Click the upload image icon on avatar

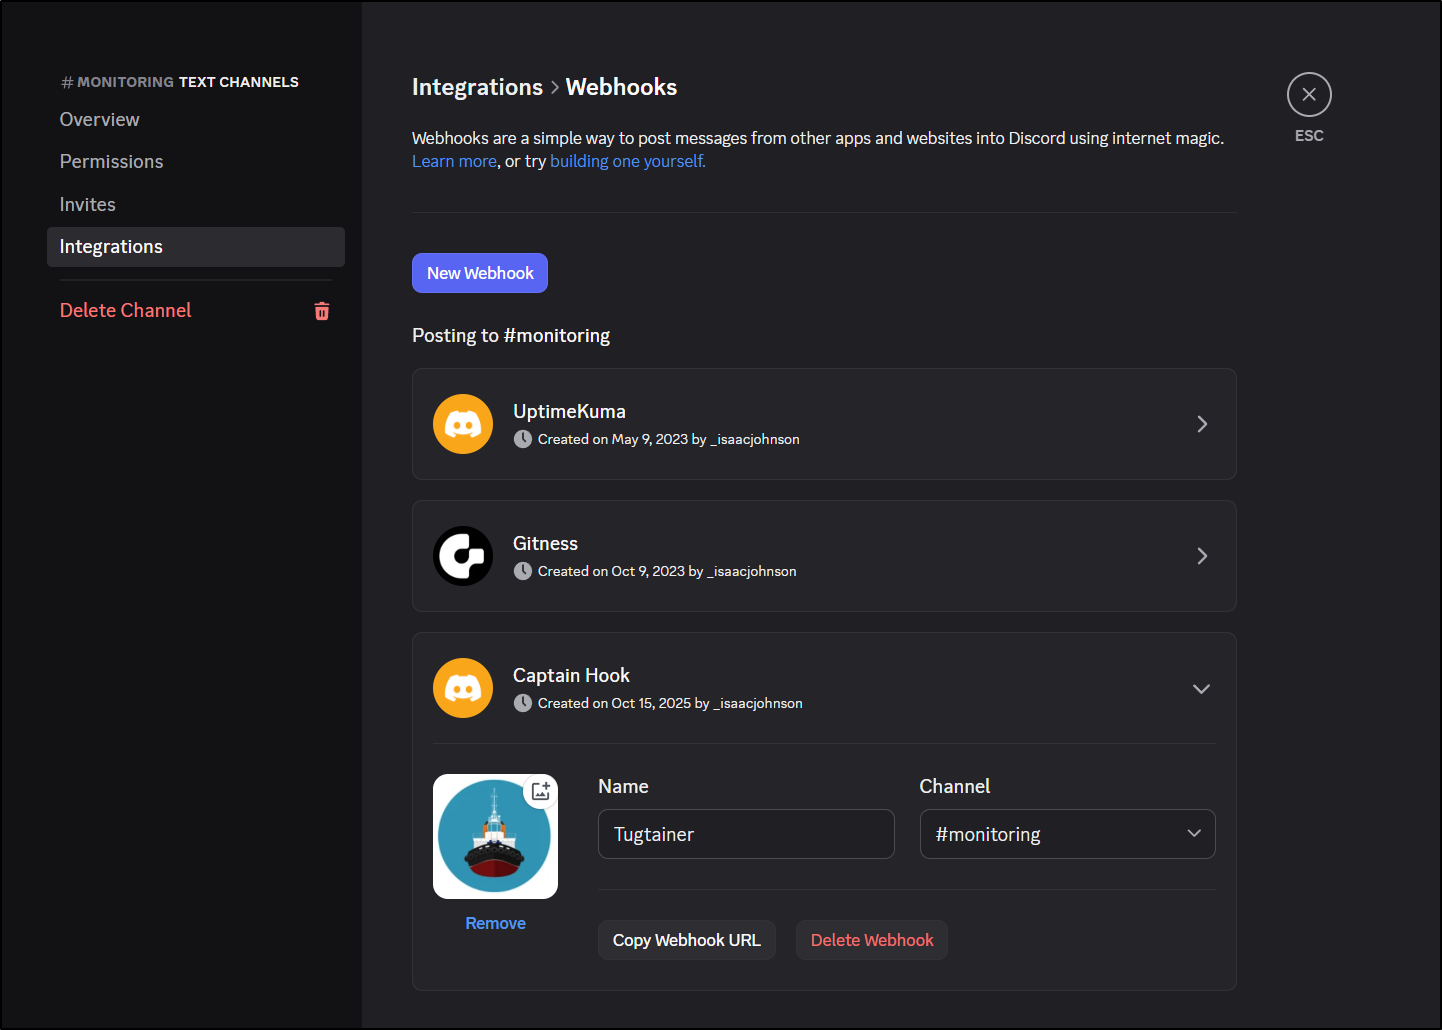click(x=541, y=791)
